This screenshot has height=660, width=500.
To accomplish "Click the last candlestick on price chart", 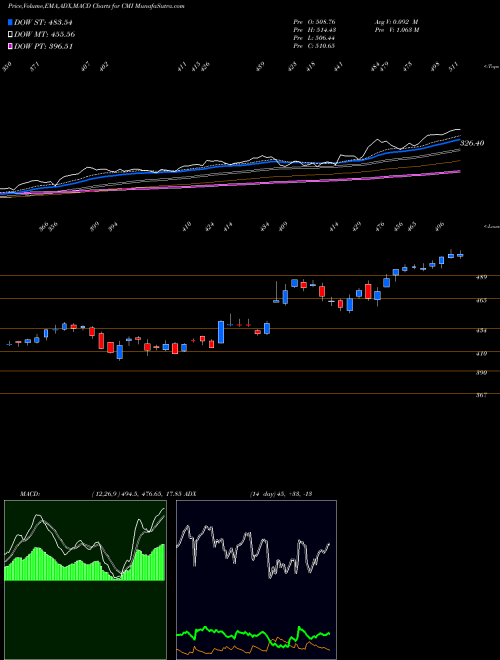I will (460, 255).
